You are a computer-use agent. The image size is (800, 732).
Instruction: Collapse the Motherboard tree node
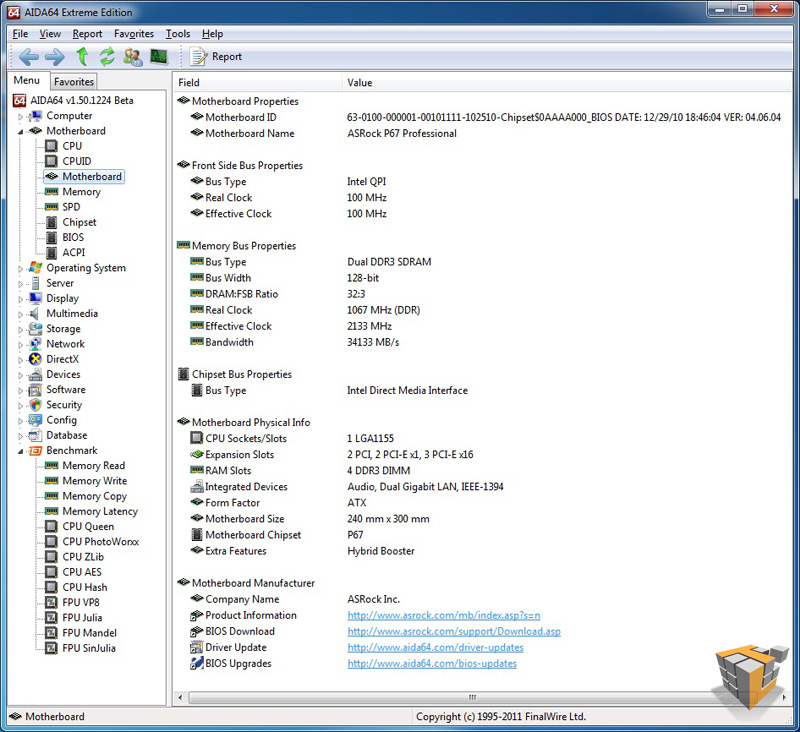(20, 132)
